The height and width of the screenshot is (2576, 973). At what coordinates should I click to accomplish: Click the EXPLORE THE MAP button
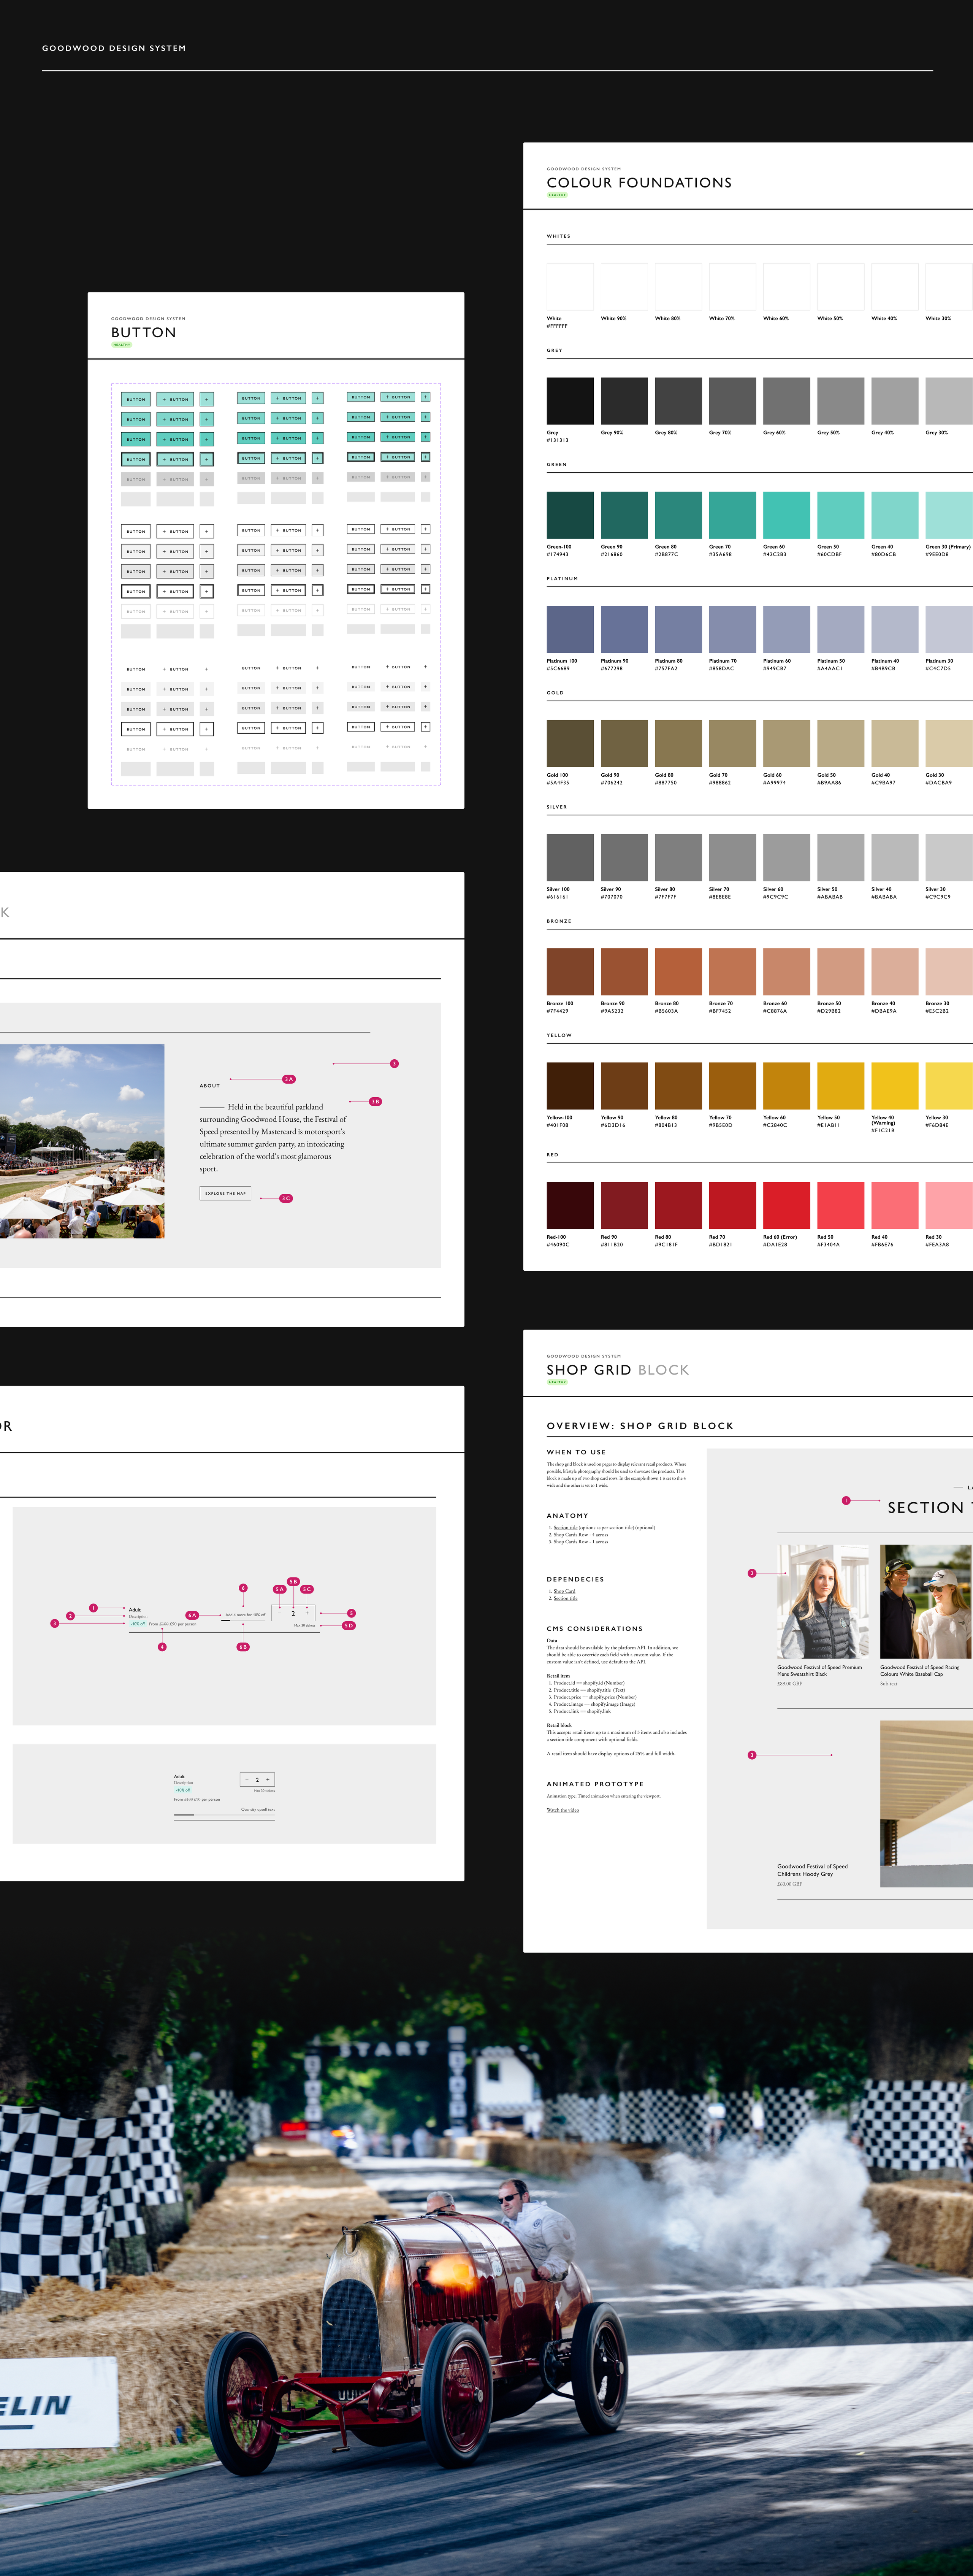coord(225,1193)
